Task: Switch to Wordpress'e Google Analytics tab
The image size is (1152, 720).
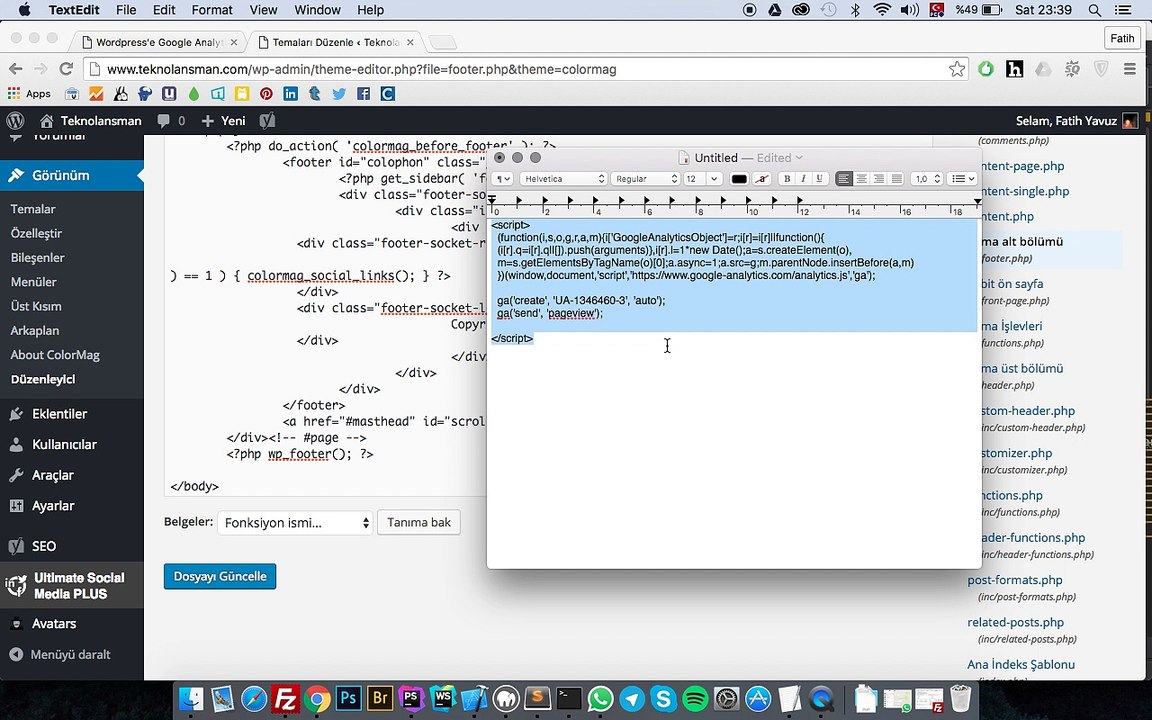Action: click(160, 43)
